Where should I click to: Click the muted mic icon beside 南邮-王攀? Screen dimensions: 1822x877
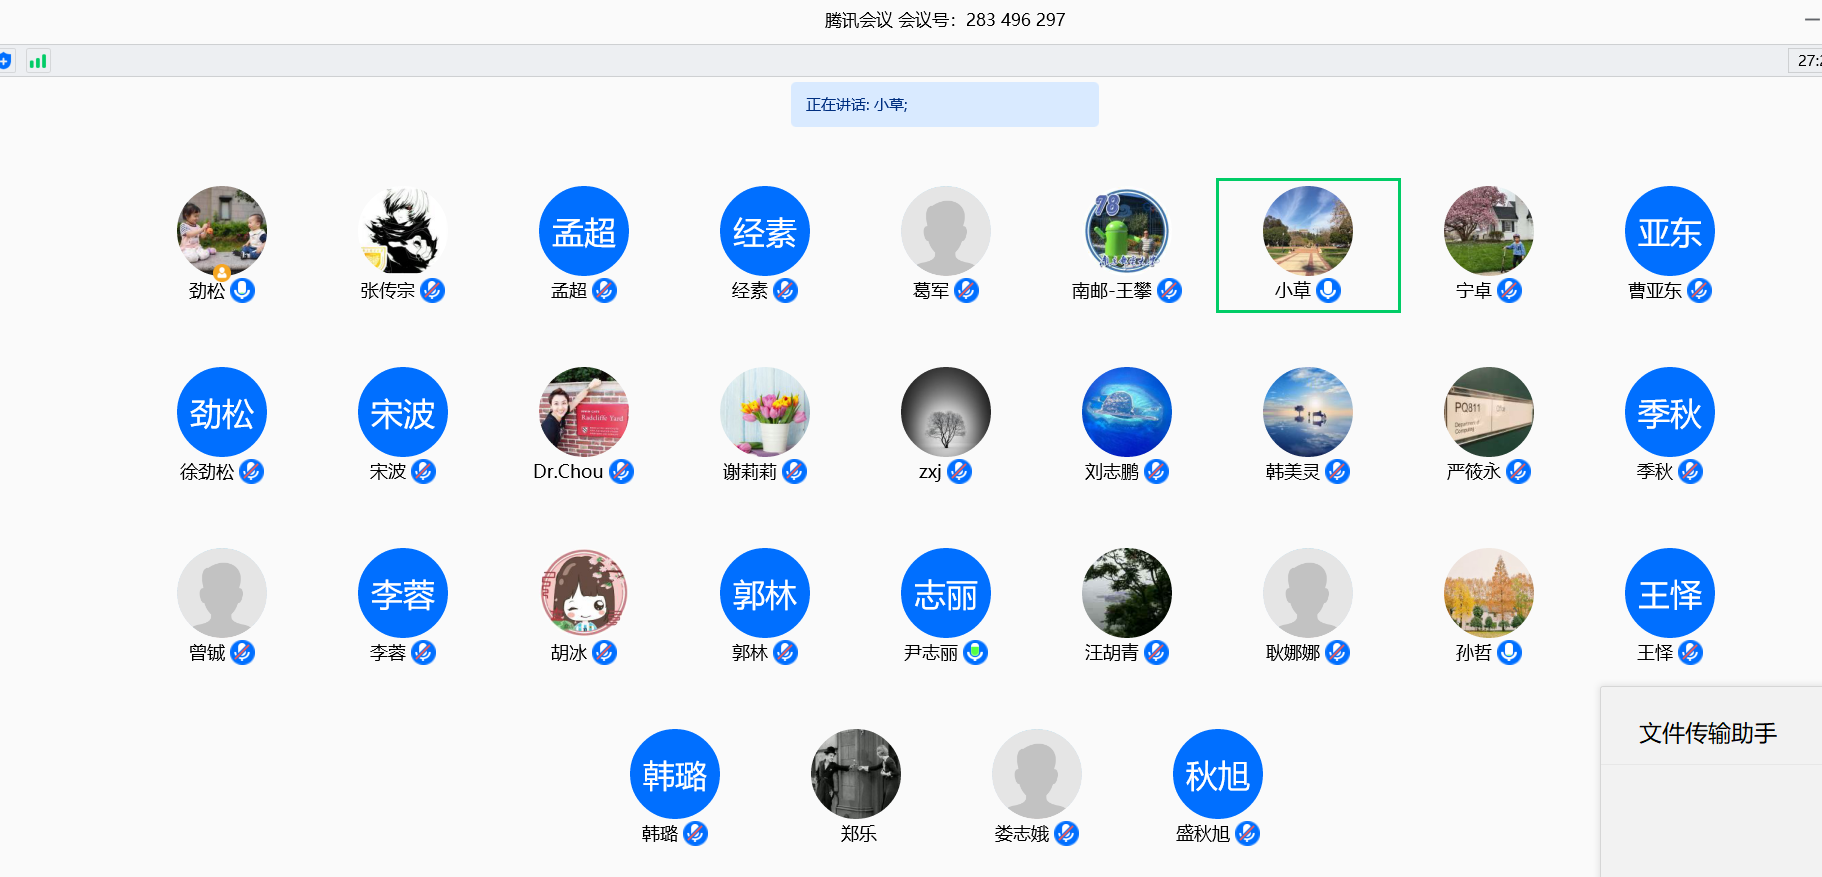point(1169,290)
